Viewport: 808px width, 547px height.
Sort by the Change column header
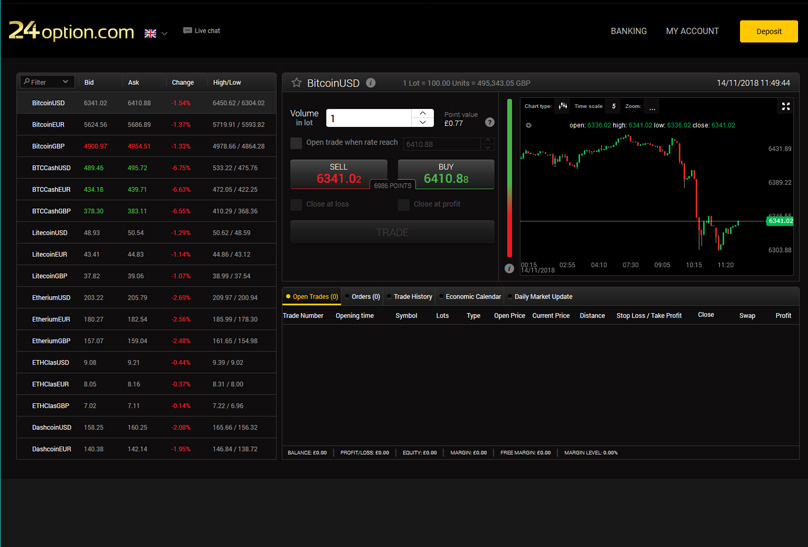pyautogui.click(x=182, y=82)
